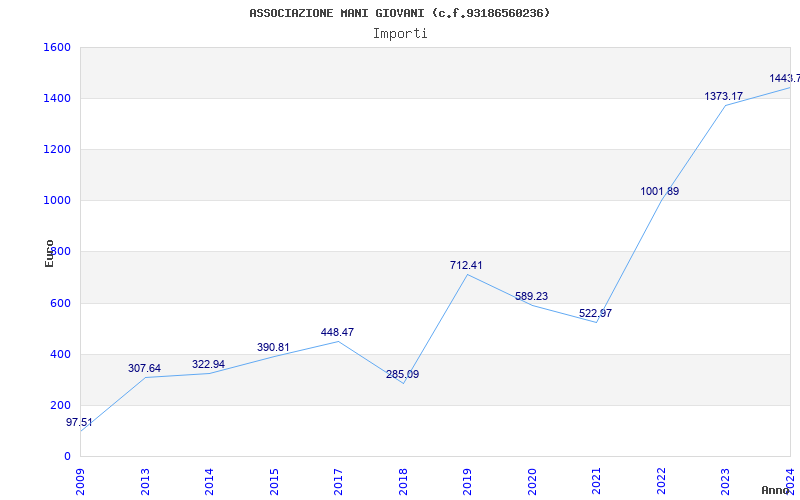
Task: Click x-axis year 2017
Action: tap(338, 482)
